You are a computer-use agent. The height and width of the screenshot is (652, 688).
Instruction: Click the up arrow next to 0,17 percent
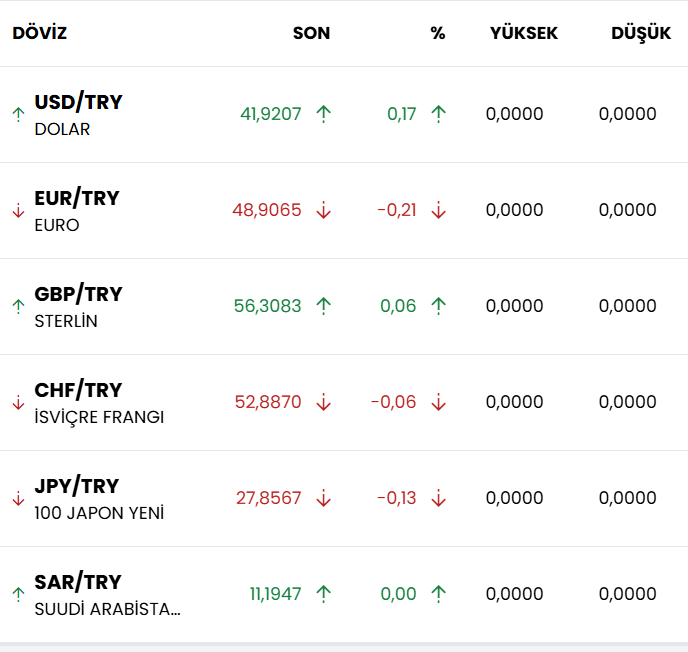point(438,114)
